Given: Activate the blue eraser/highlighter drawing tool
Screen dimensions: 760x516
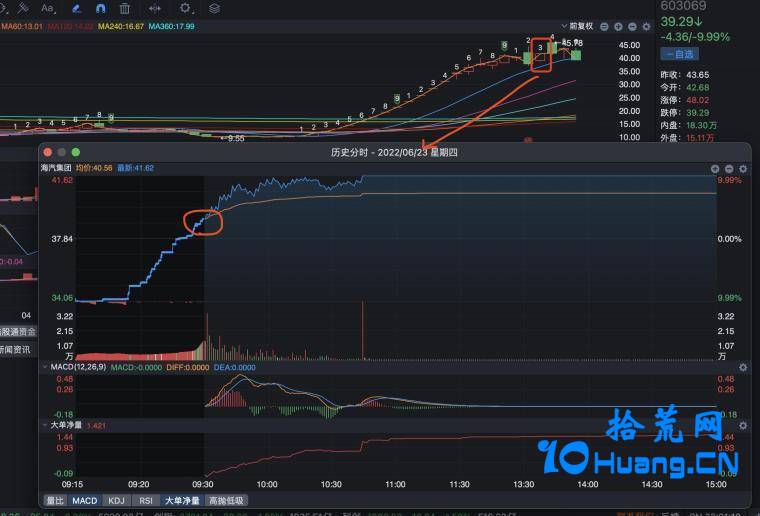Looking at the screenshot, I should 77,8.
